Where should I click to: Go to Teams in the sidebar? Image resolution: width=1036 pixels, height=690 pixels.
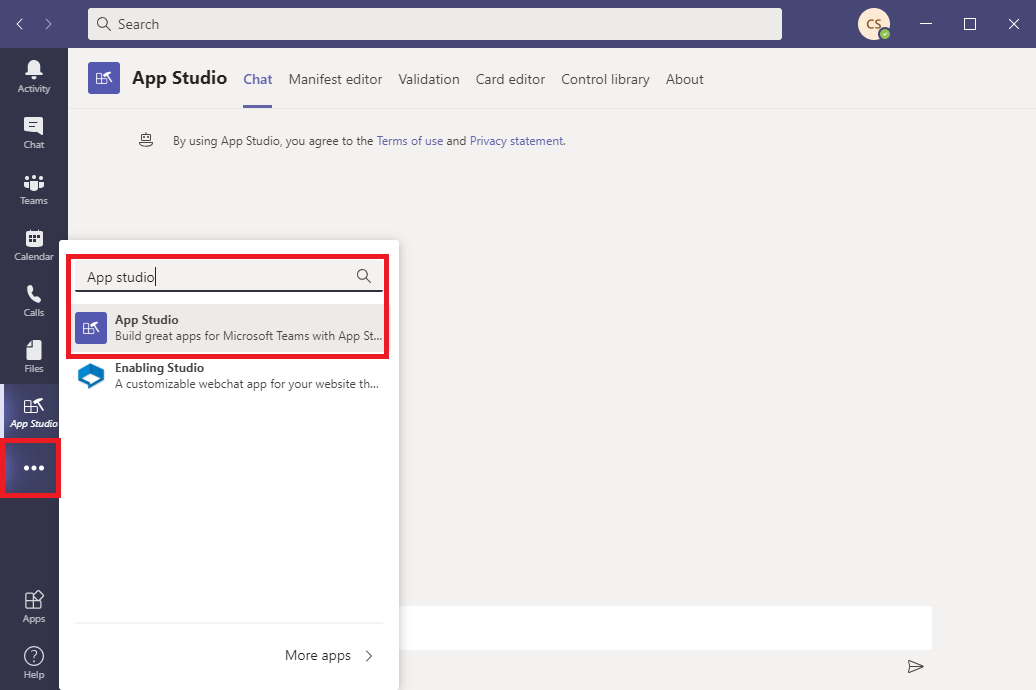click(x=34, y=189)
